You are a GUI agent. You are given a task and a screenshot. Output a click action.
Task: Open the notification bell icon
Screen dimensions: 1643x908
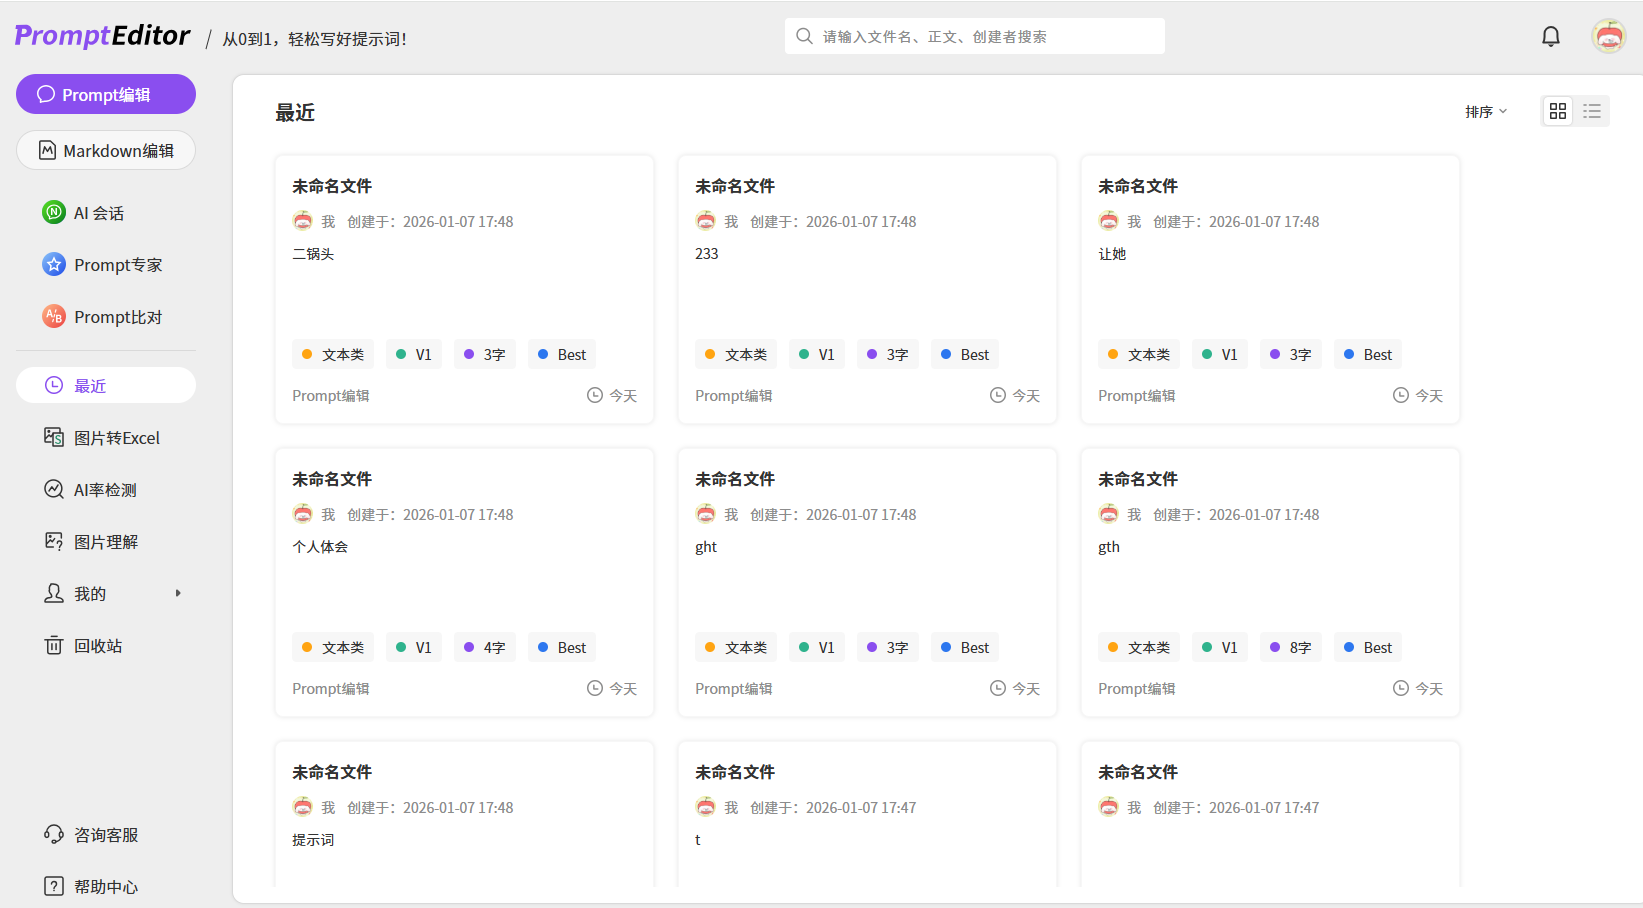coord(1550,37)
